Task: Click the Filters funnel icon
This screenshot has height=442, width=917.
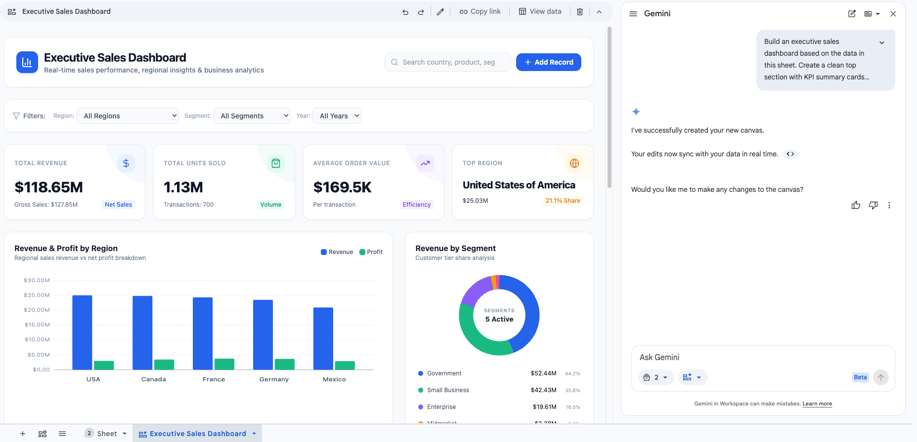Action: click(x=16, y=116)
